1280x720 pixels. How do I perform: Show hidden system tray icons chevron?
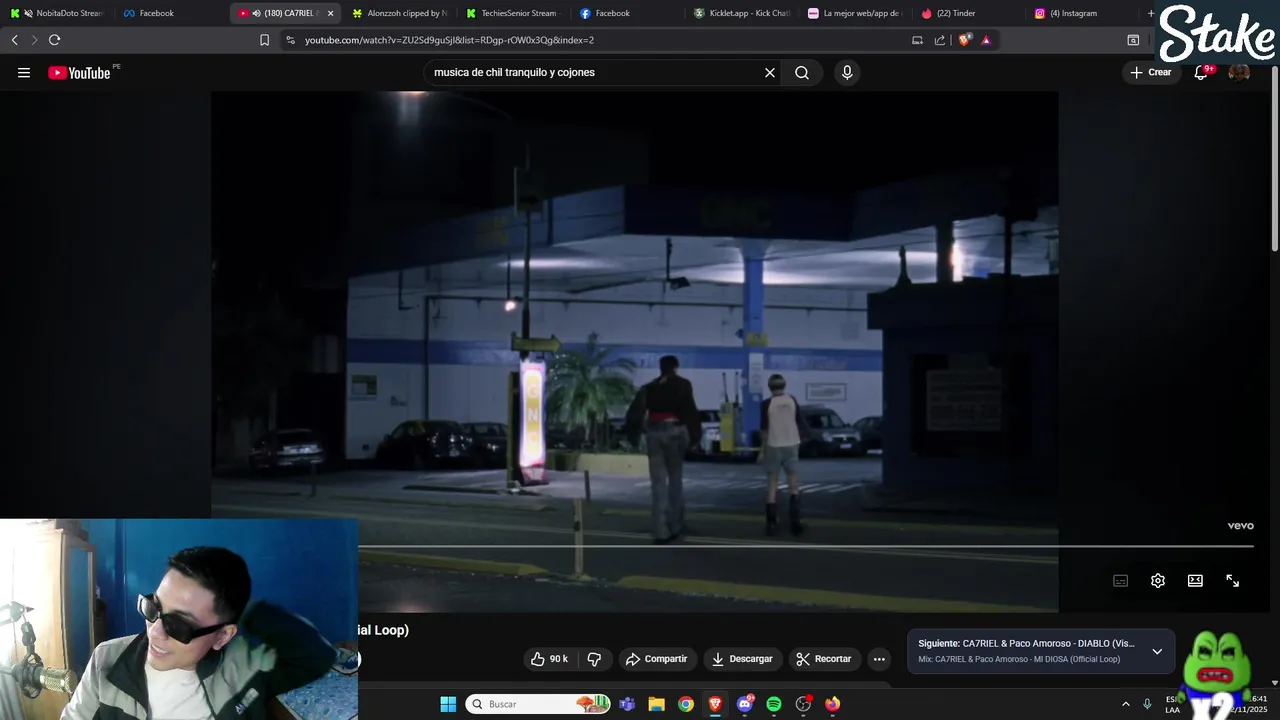1126,704
